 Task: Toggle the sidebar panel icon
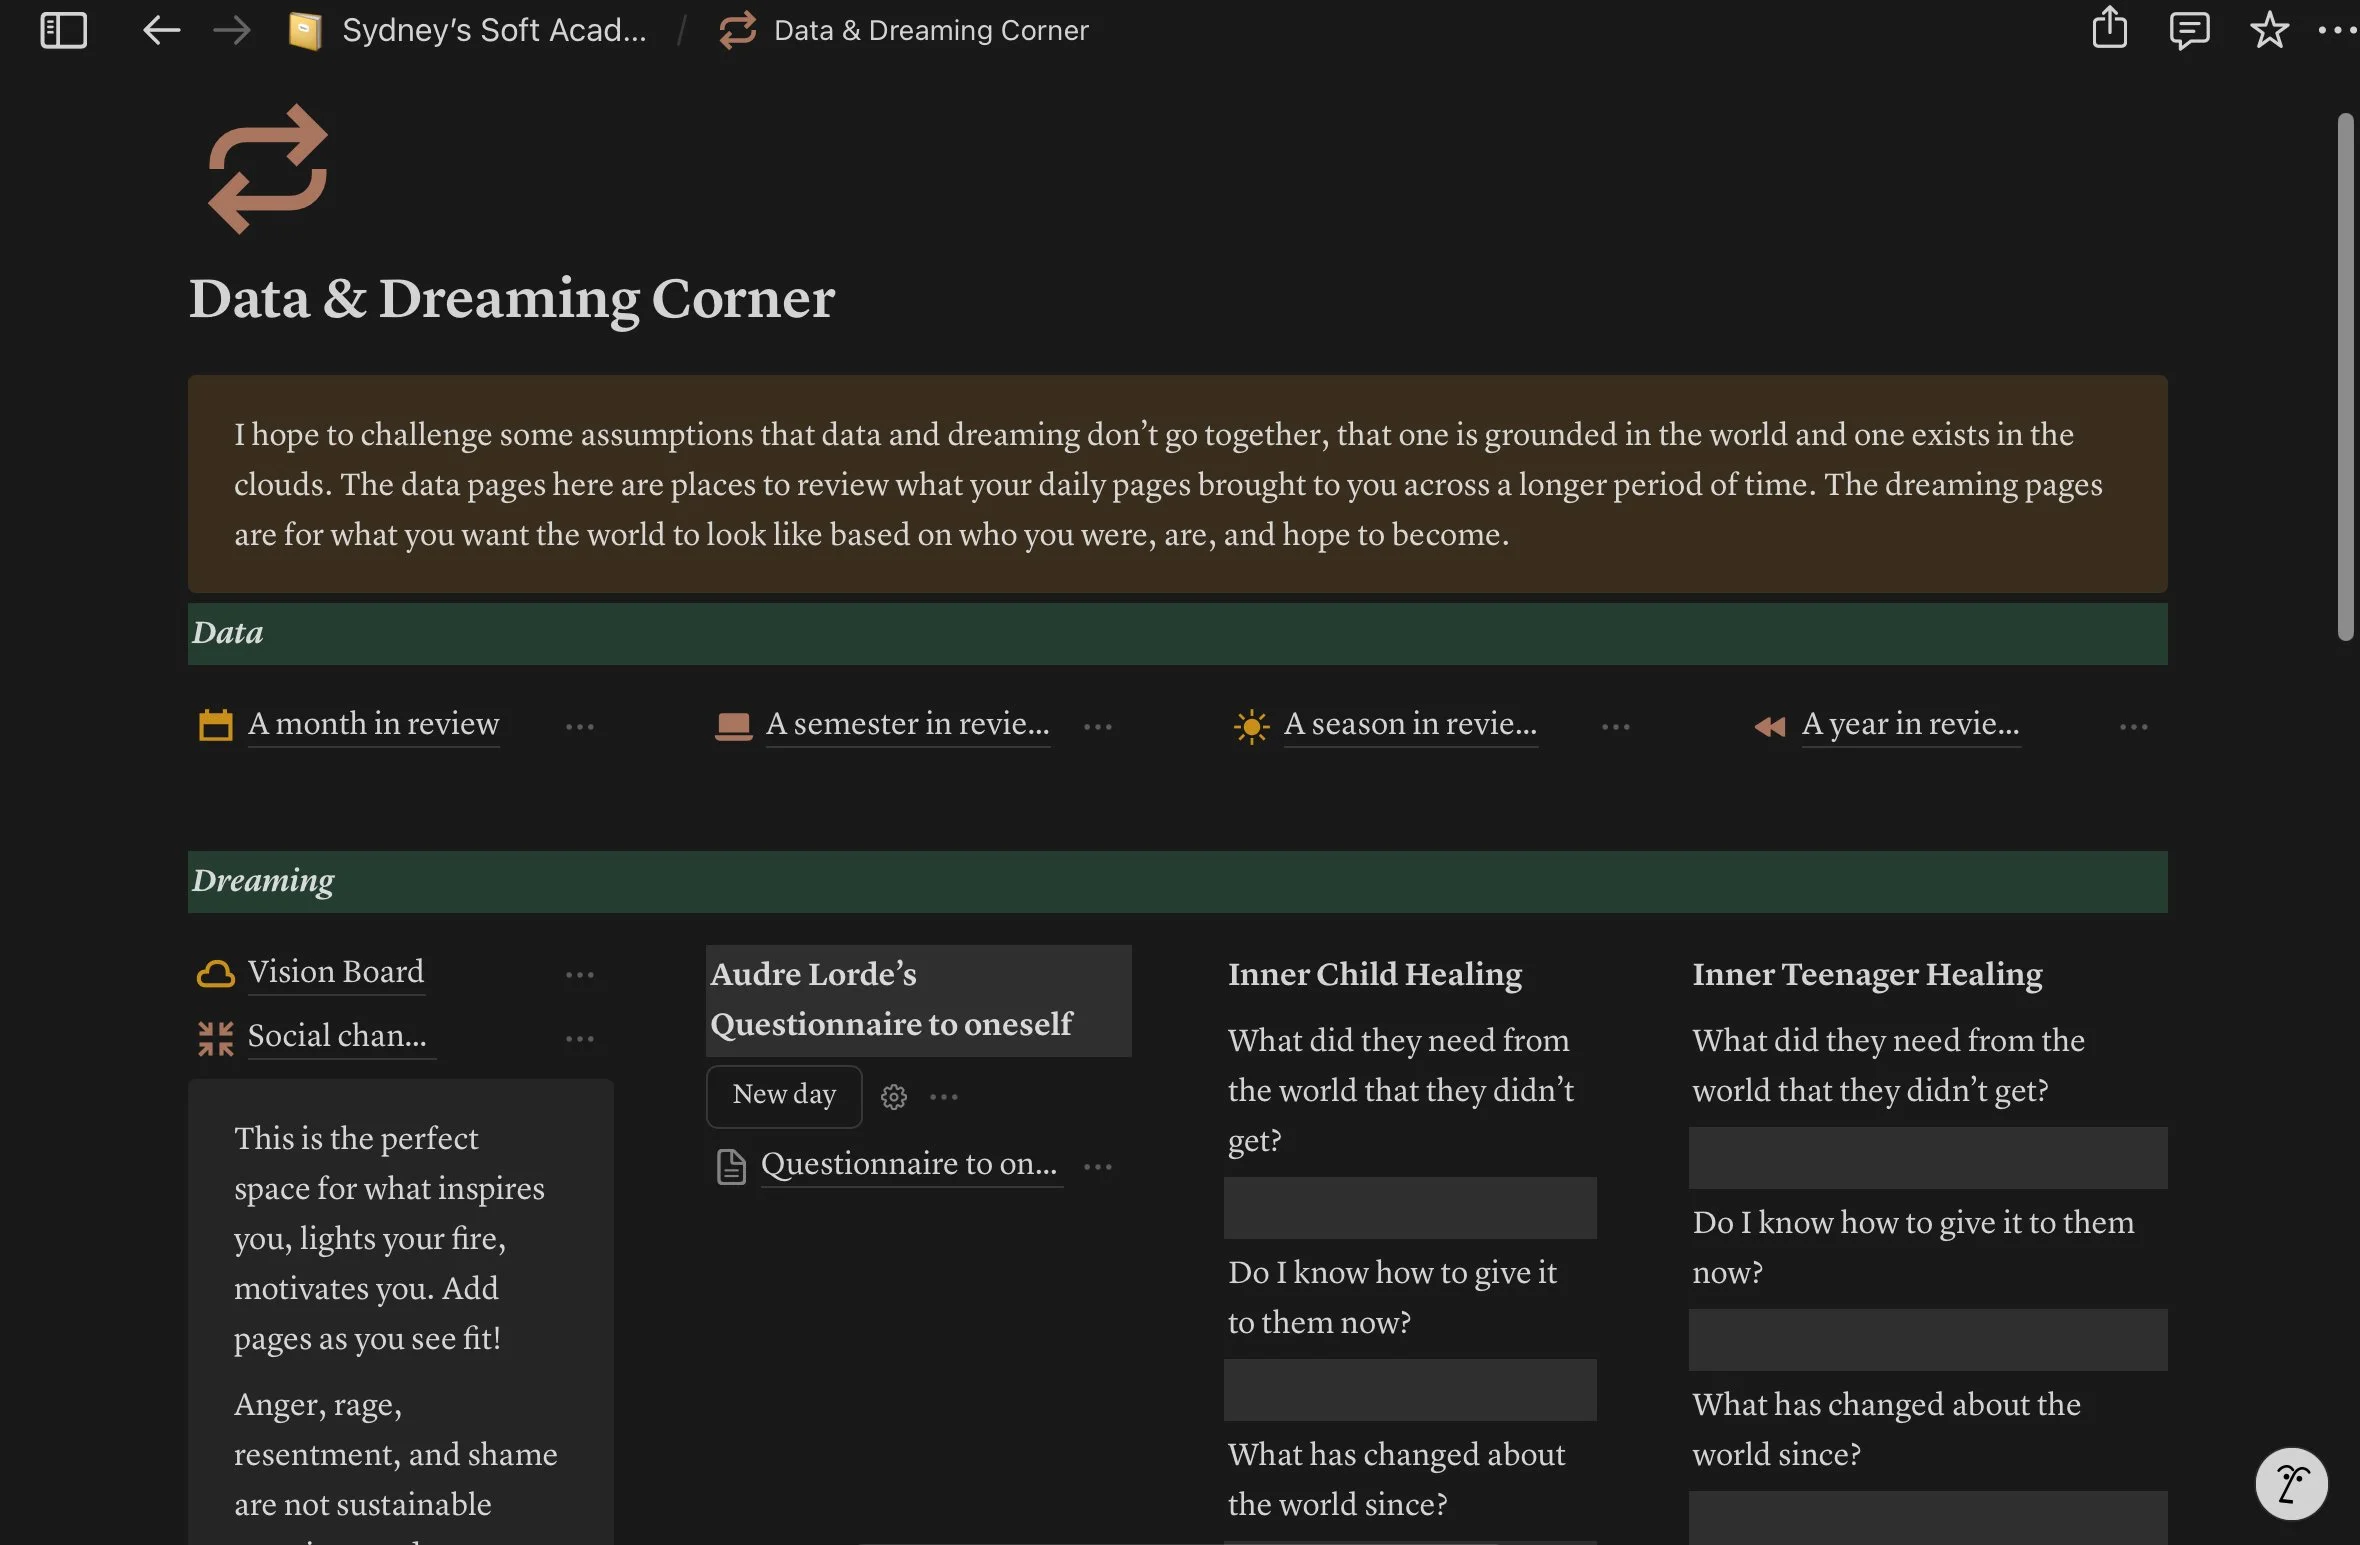(63, 30)
